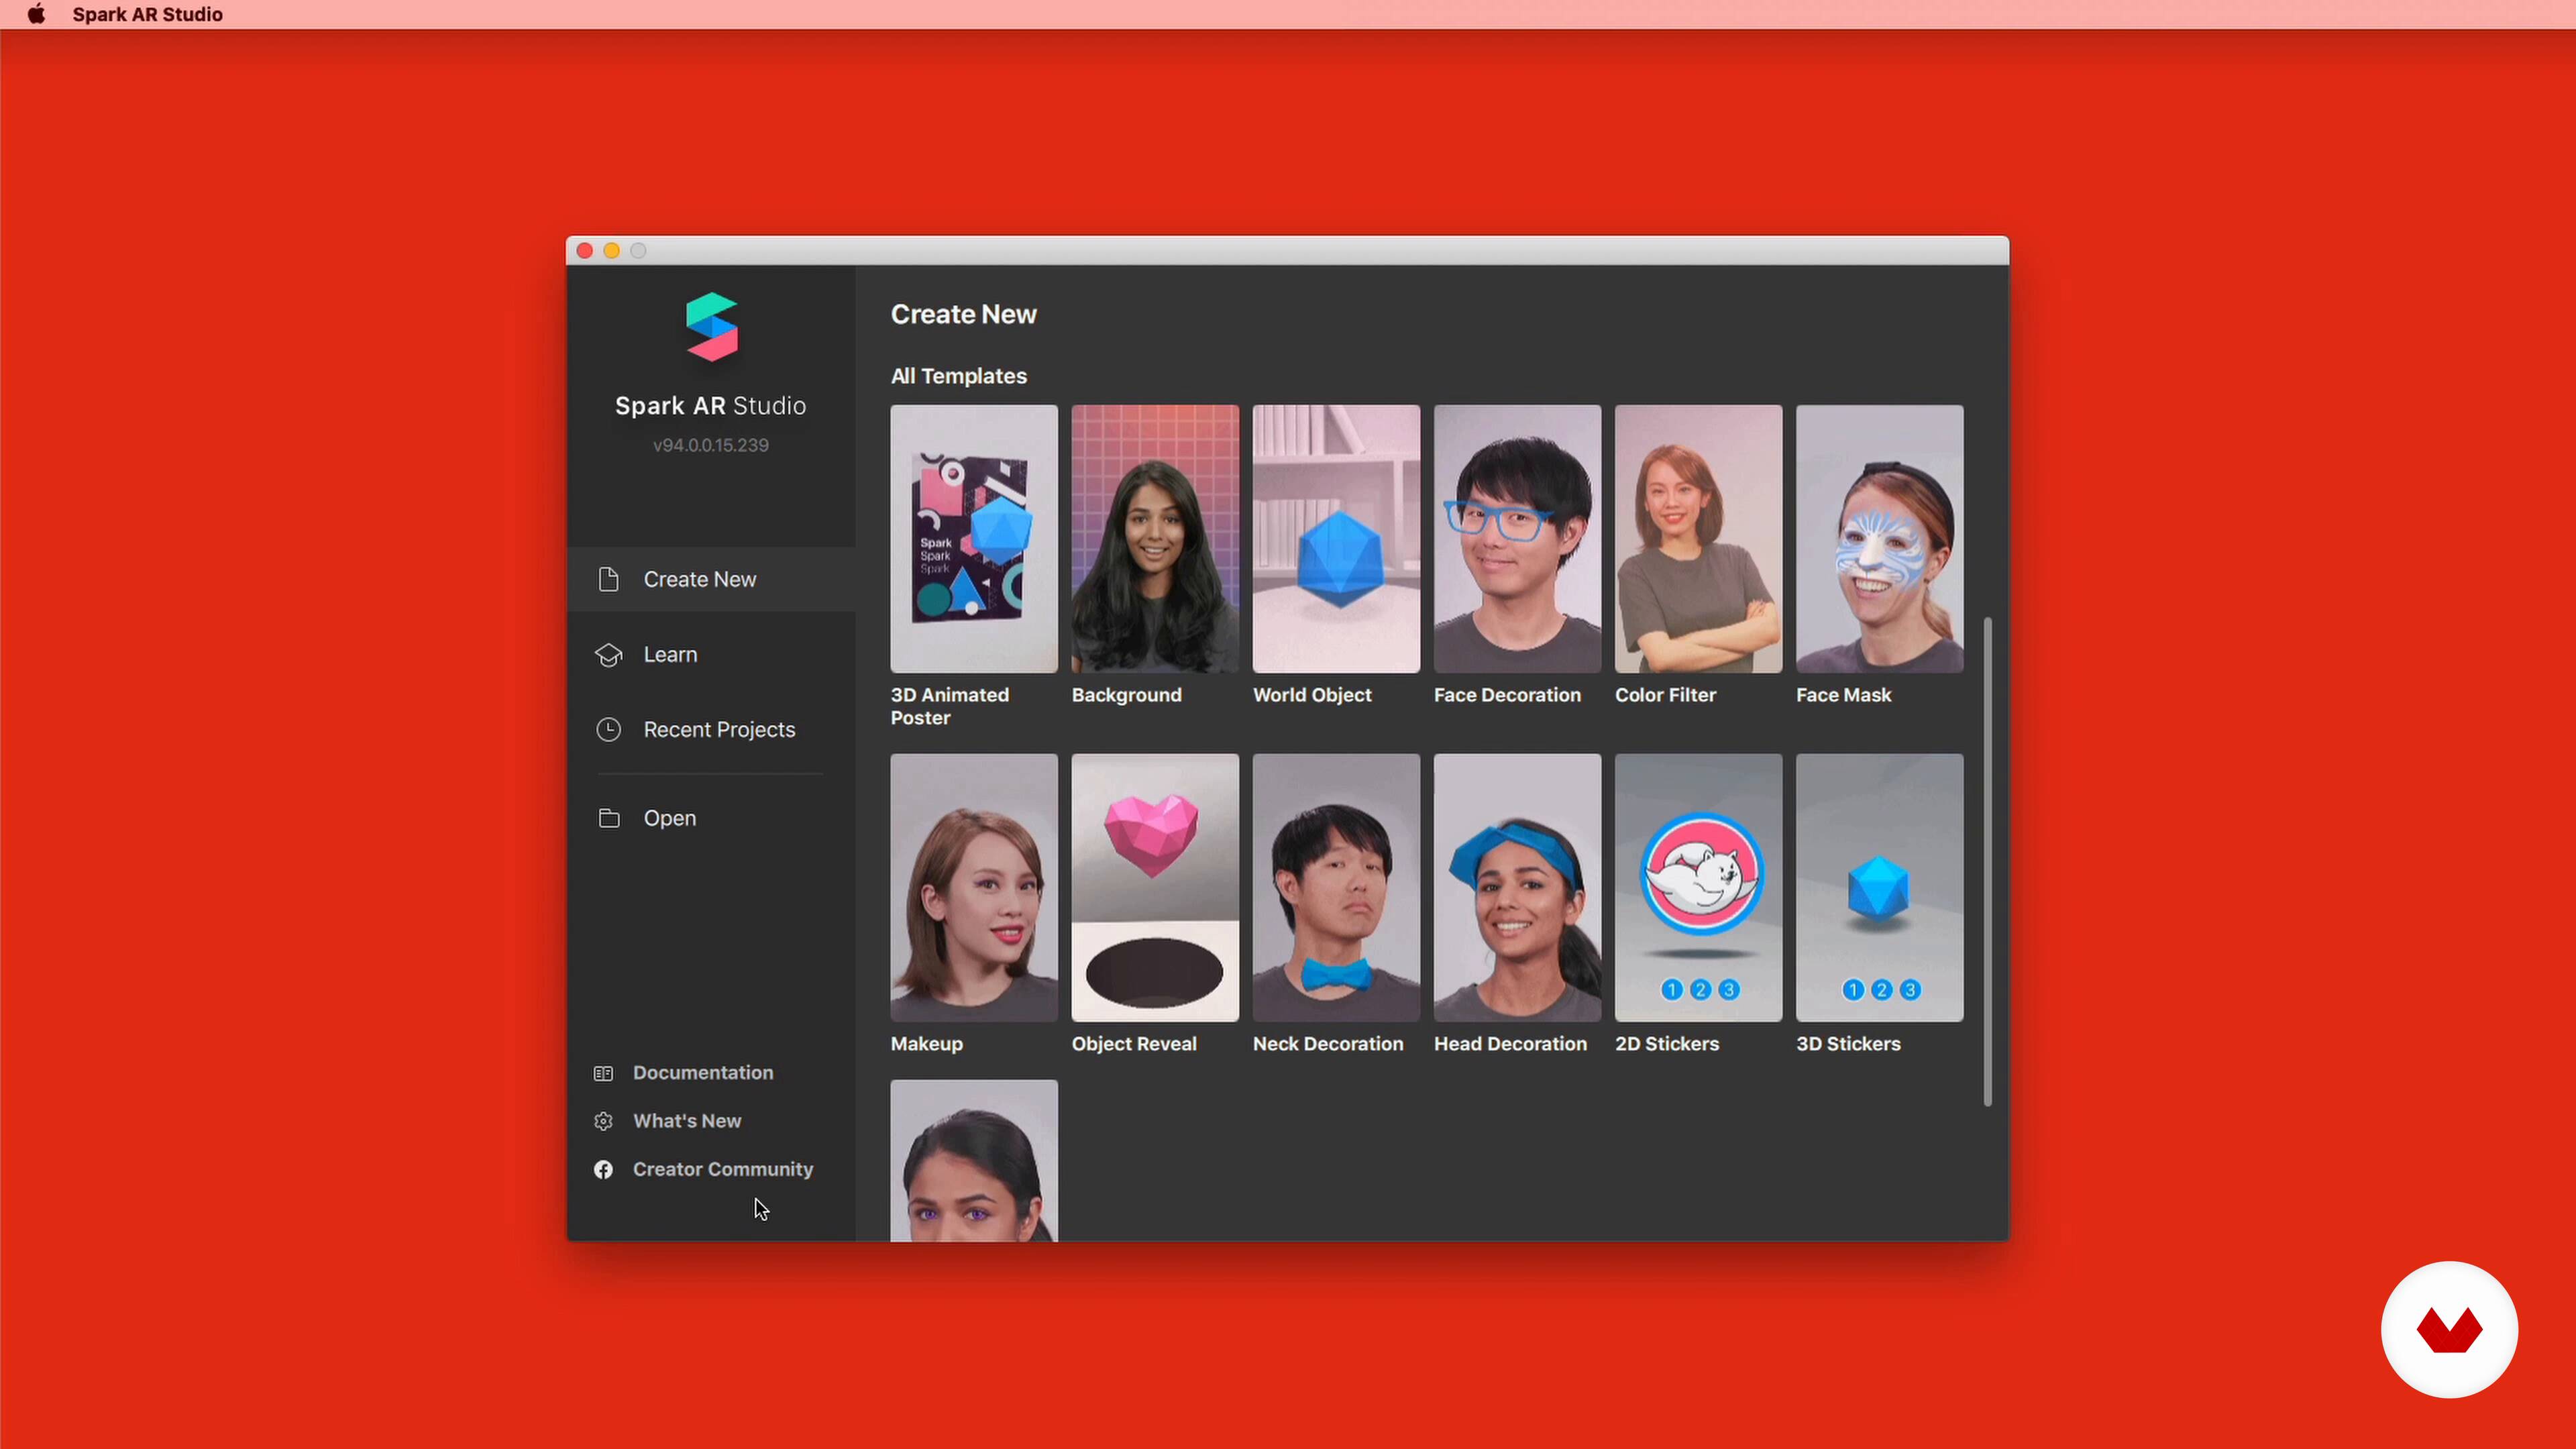This screenshot has width=2576, height=1449.
Task: Click the "3D Animated Poster" label
Action: (x=949, y=706)
